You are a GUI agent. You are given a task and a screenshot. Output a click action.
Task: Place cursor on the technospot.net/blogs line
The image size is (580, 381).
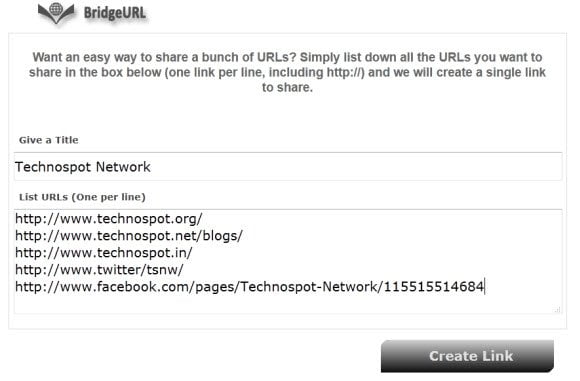click(129, 236)
